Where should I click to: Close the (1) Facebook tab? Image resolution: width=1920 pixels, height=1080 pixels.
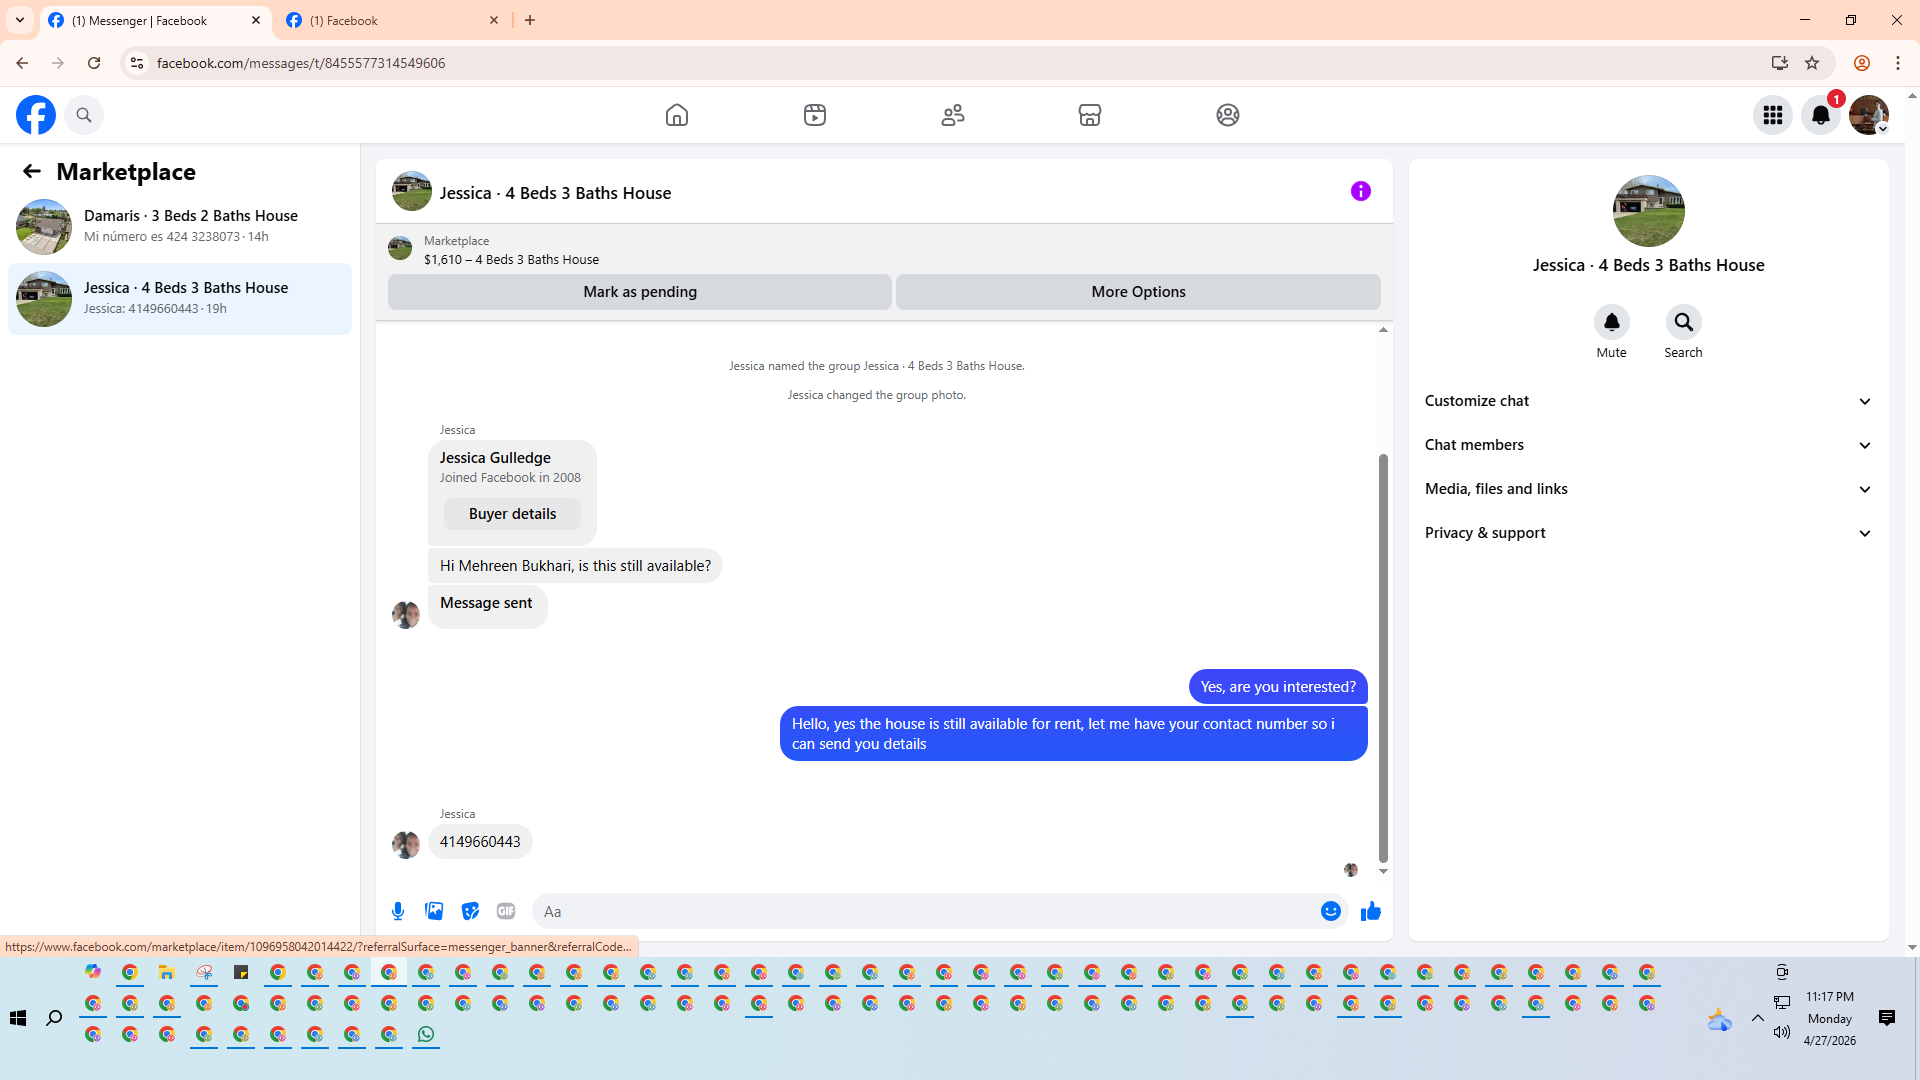494,20
